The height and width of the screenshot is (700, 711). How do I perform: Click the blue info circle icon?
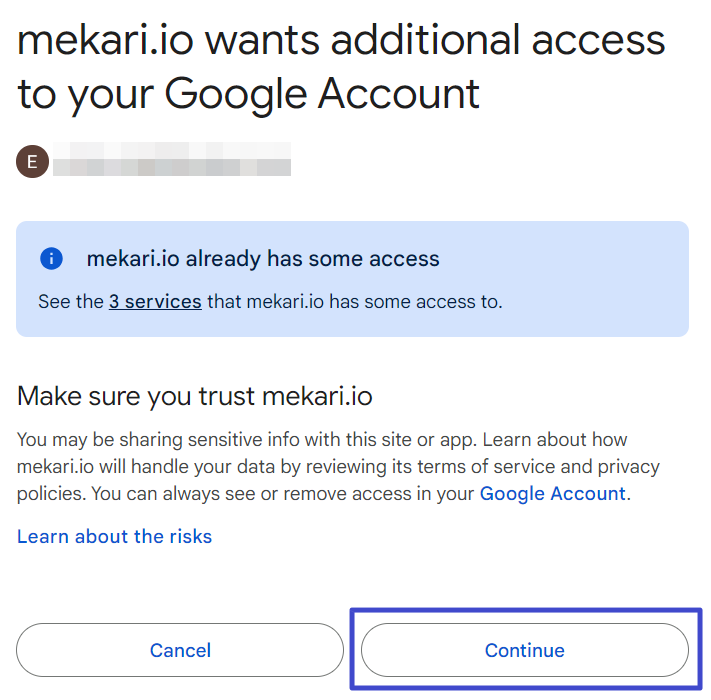coord(51,259)
